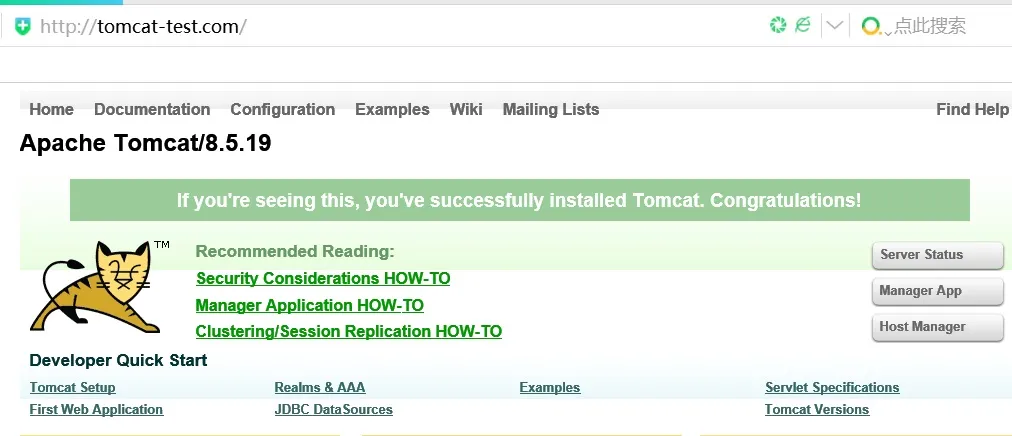Expand the address bar dropdown chevron
The image size is (1012, 436).
(x=835, y=26)
